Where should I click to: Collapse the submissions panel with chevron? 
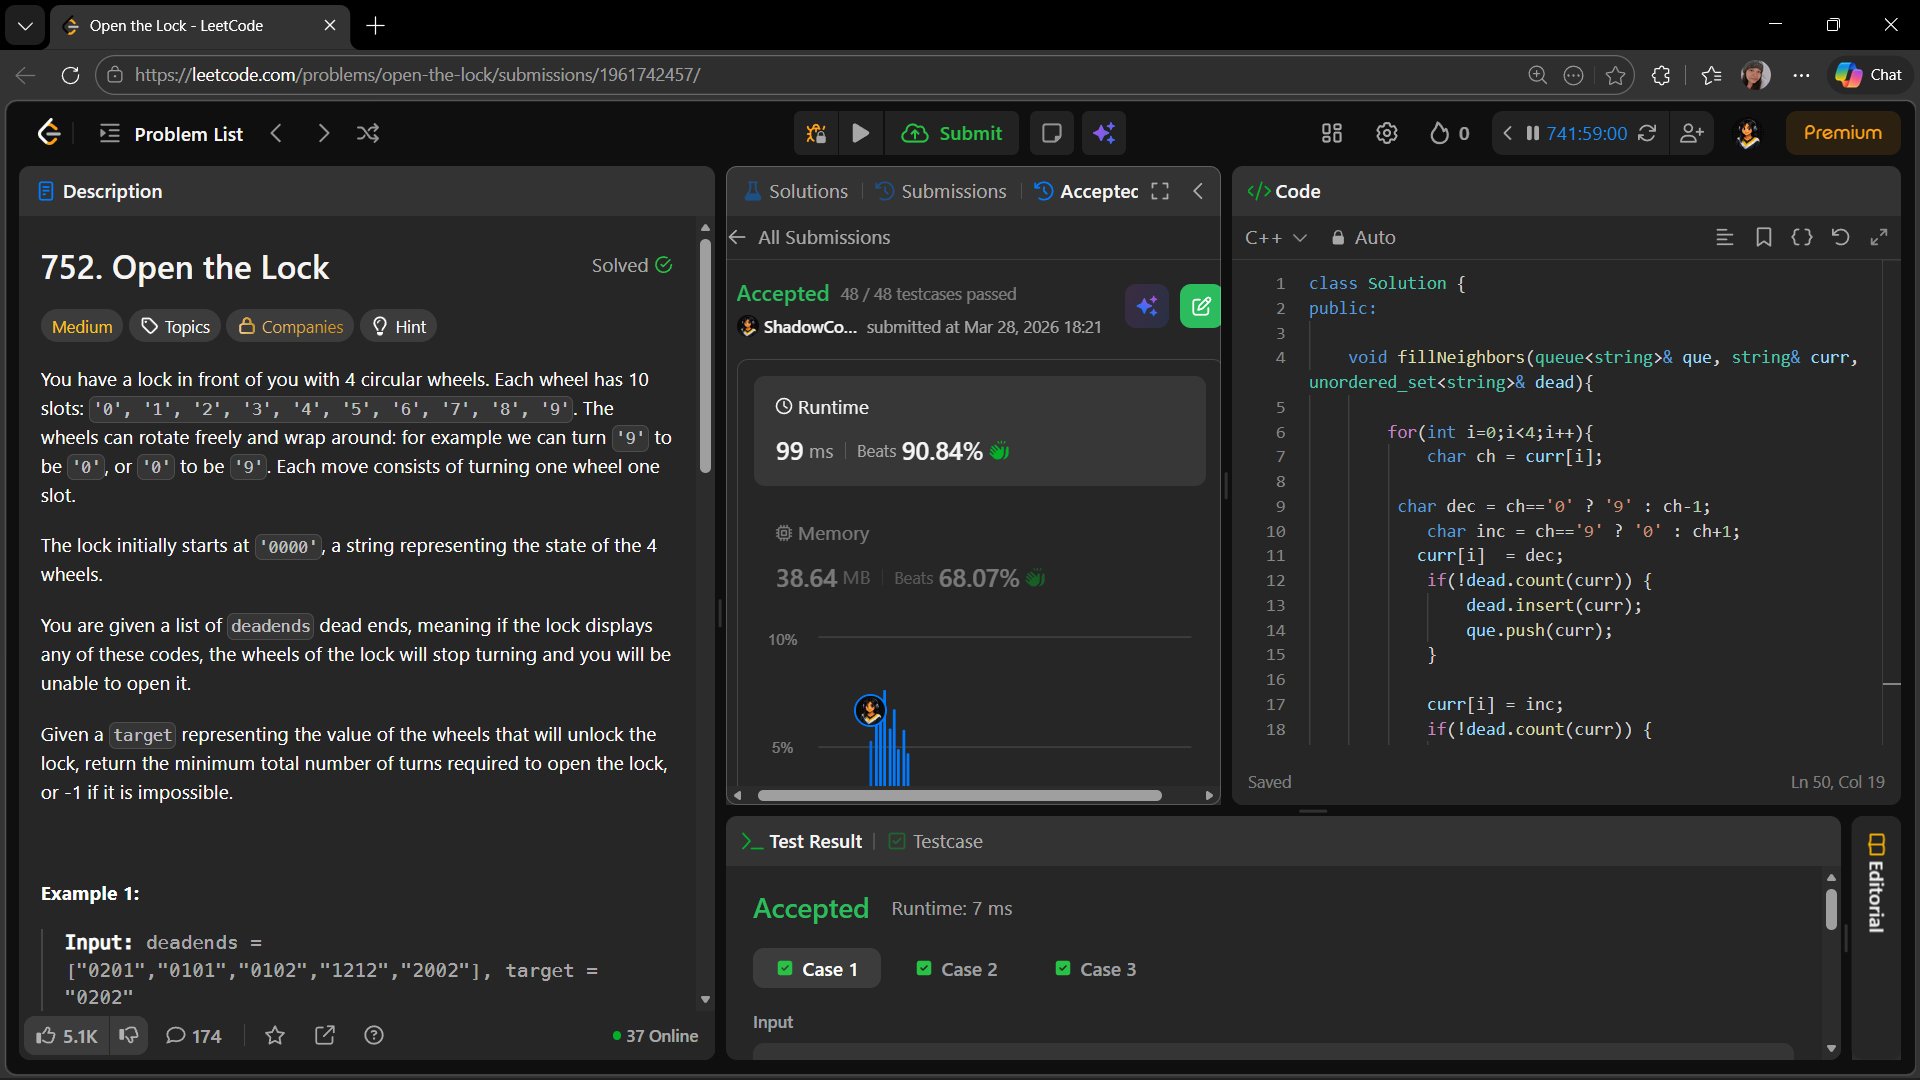tap(1198, 191)
